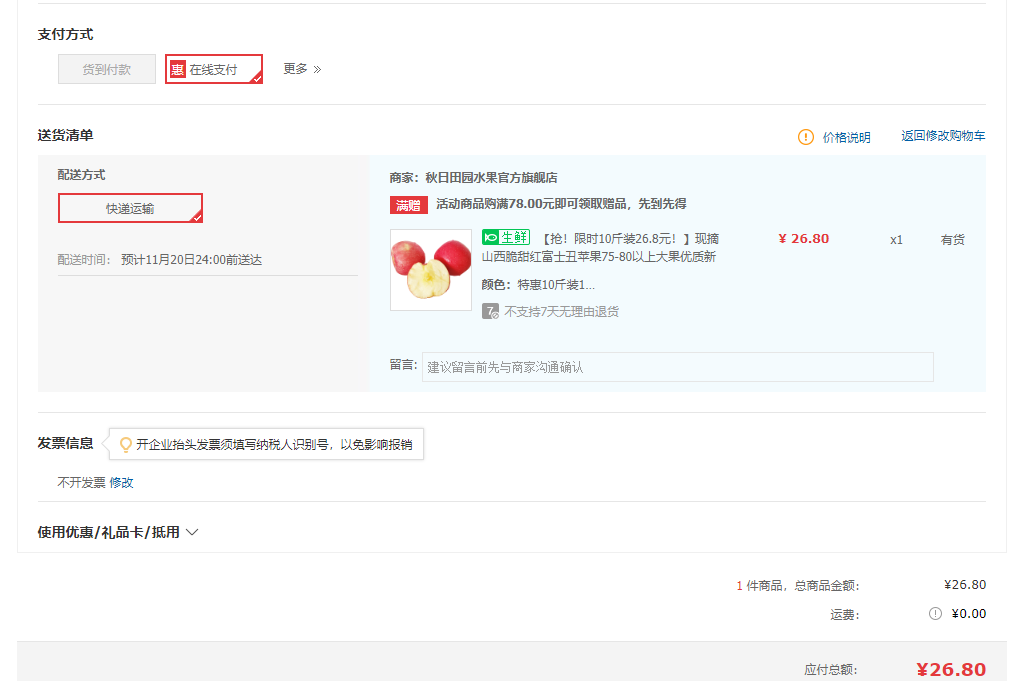Click the 特惠10斤装1... color spec text
Screen dimensions: 1027x681
tap(556, 285)
